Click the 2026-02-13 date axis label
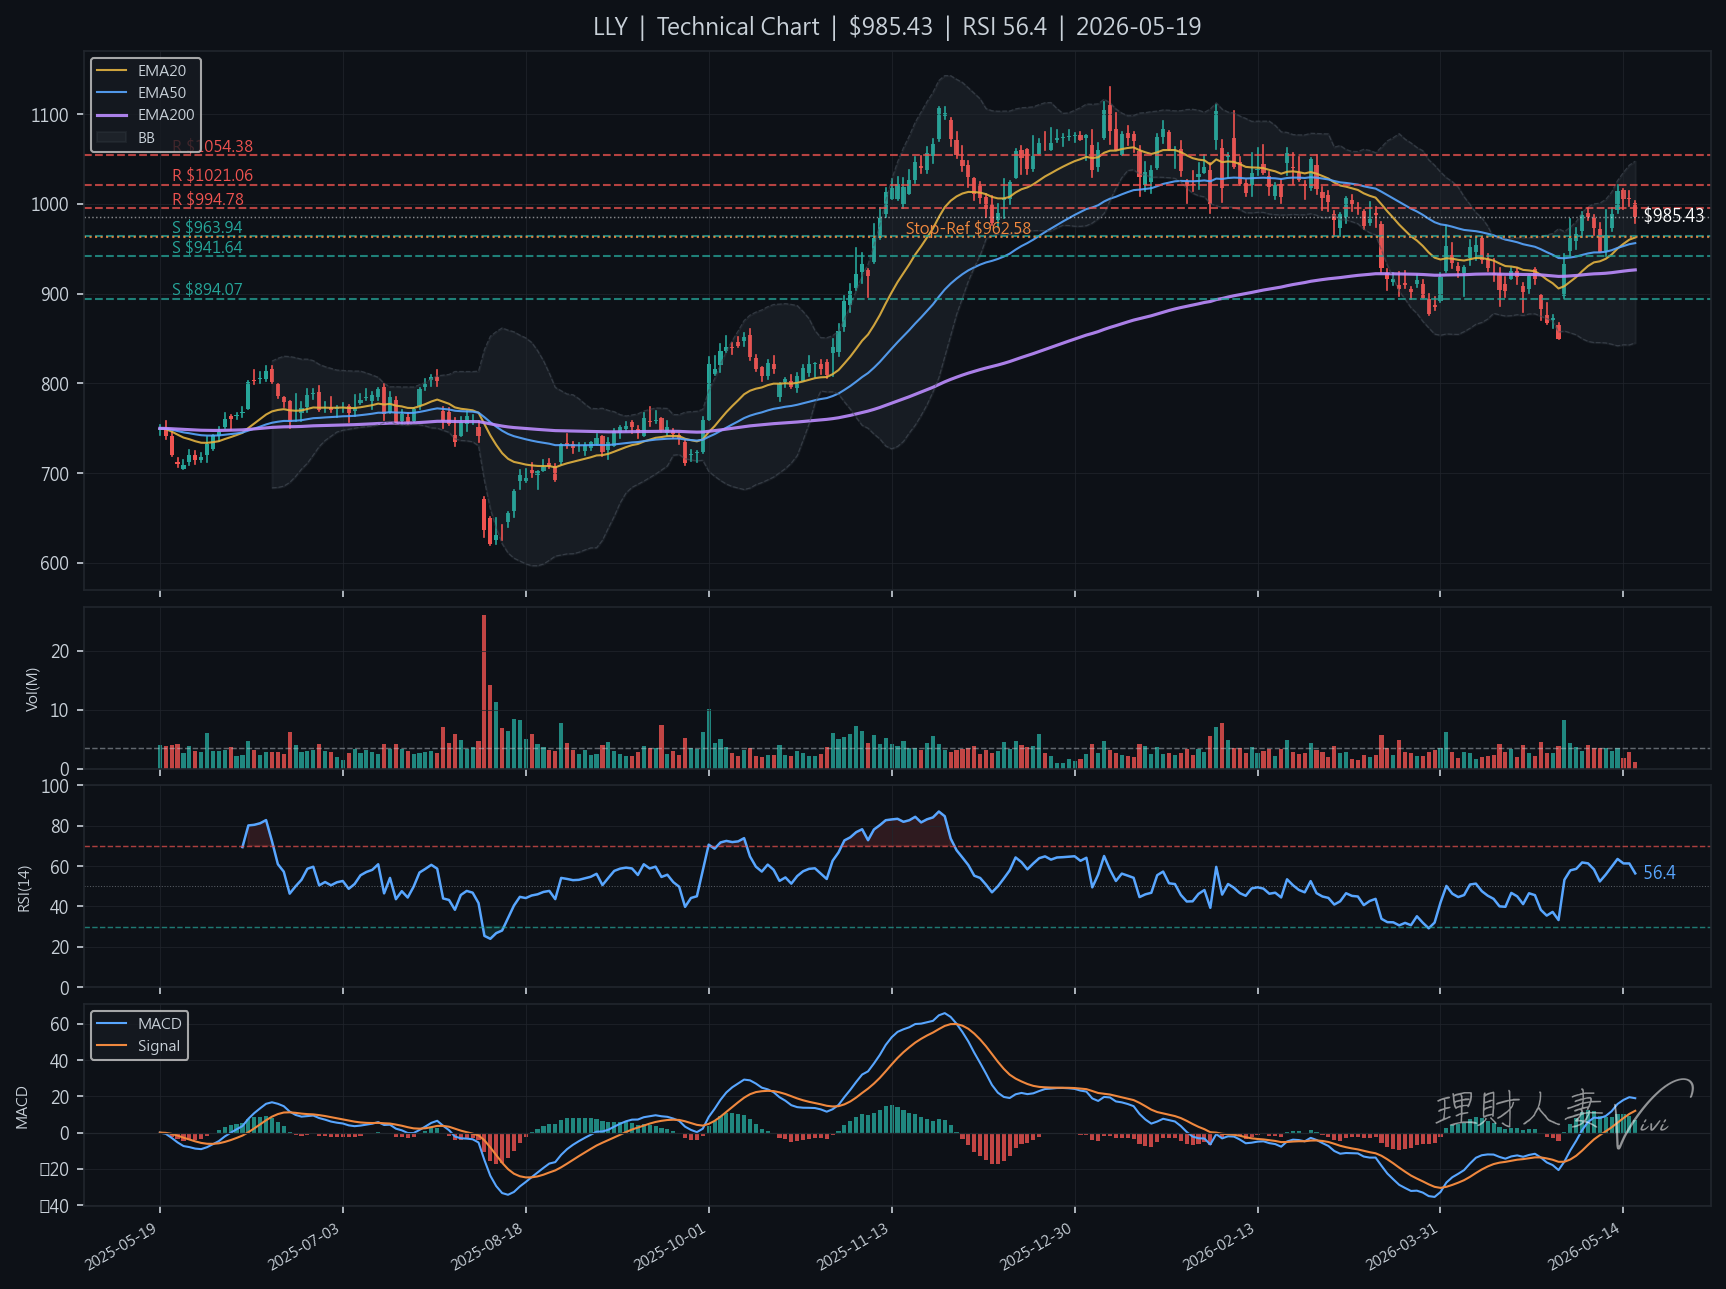Screen dimensions: 1726x1289 [x=1219, y=1247]
